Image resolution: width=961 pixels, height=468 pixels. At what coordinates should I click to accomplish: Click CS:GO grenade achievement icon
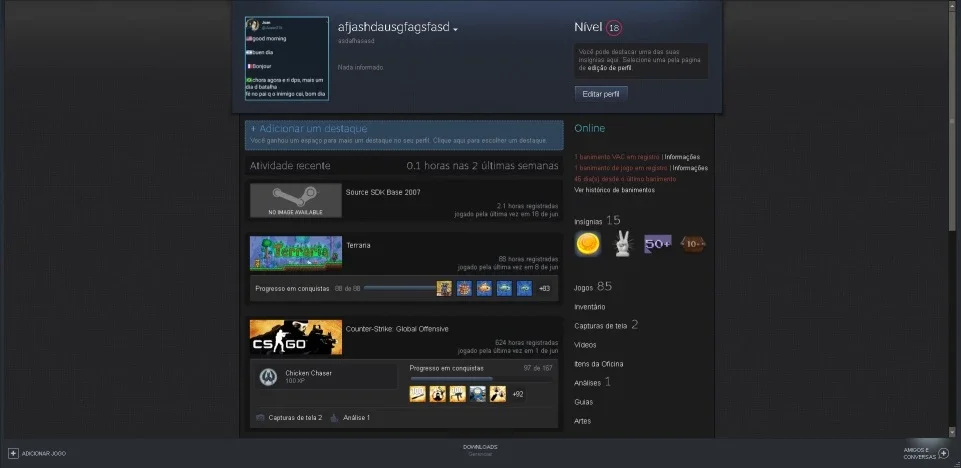pyautogui.click(x=498, y=394)
